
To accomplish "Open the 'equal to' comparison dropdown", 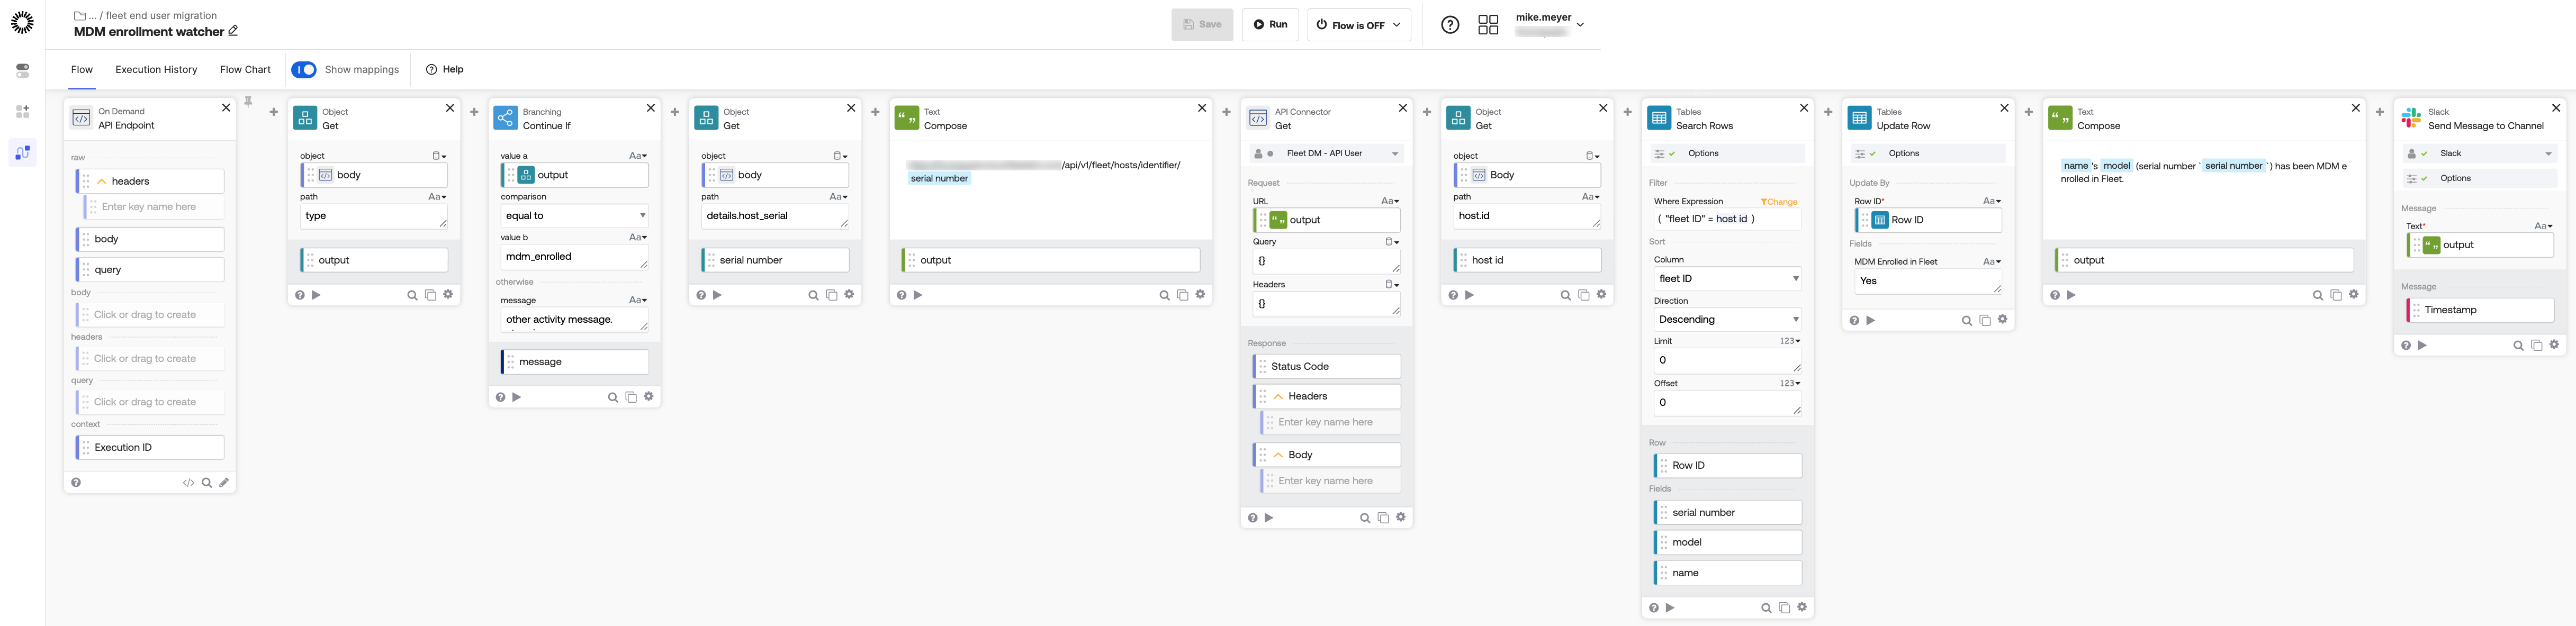I will tap(573, 216).
